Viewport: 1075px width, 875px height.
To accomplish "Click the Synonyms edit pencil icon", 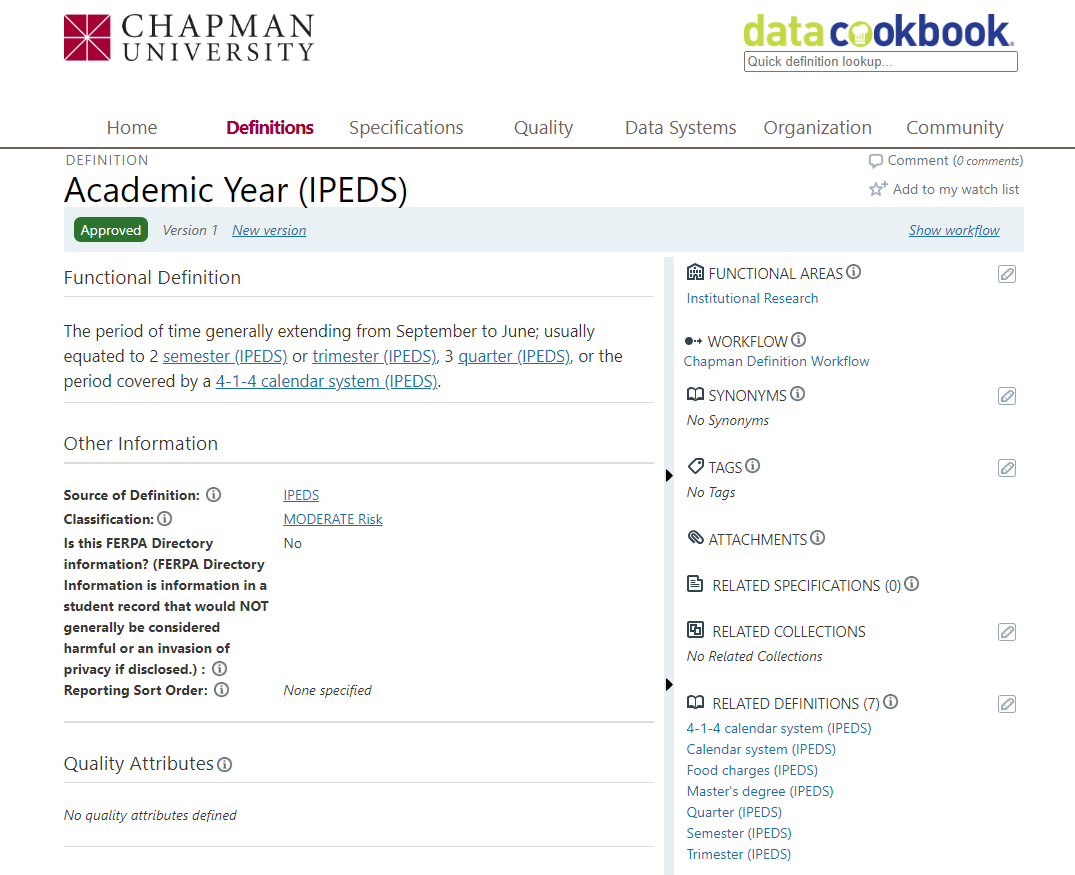I will tap(1007, 396).
